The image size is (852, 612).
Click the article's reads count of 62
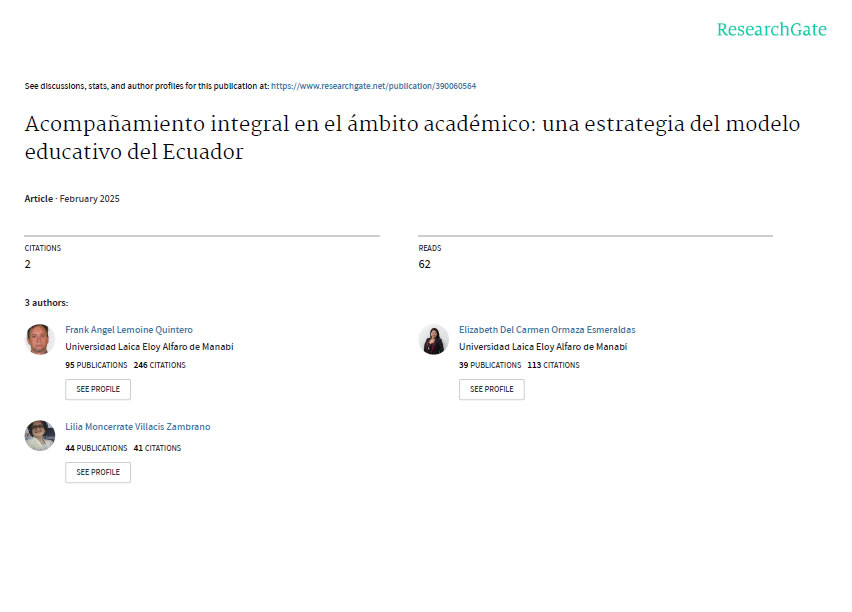pyautogui.click(x=424, y=264)
